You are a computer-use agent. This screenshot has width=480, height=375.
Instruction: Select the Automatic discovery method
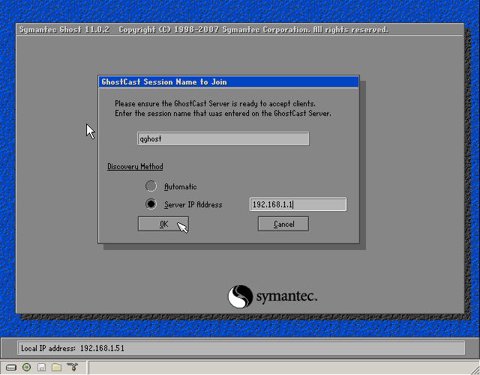[151, 186]
